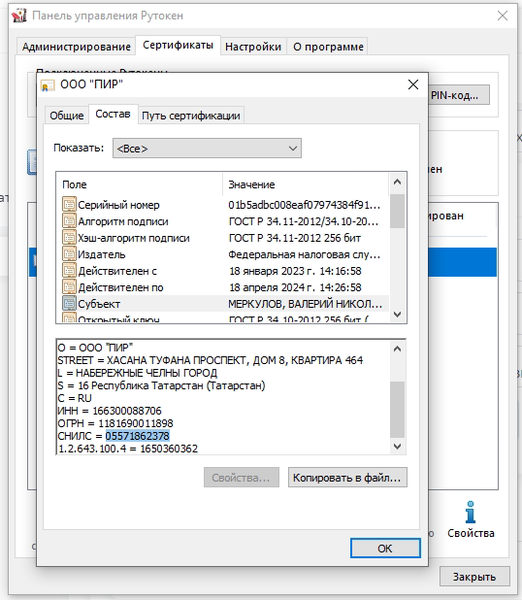The width and height of the screenshot is (522, 600).
Task: Click the Серийный номер field icon
Action: coord(69,205)
